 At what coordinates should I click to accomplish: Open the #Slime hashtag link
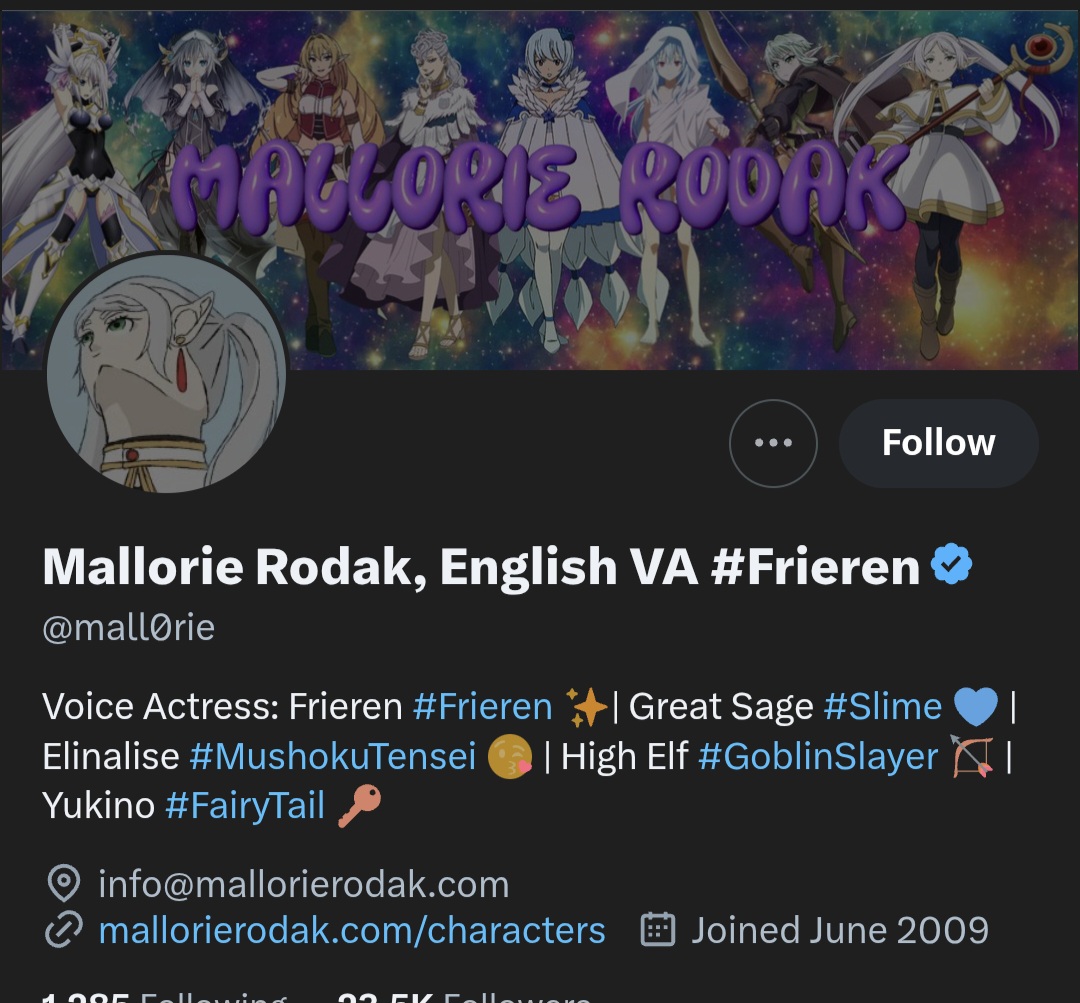tap(882, 707)
